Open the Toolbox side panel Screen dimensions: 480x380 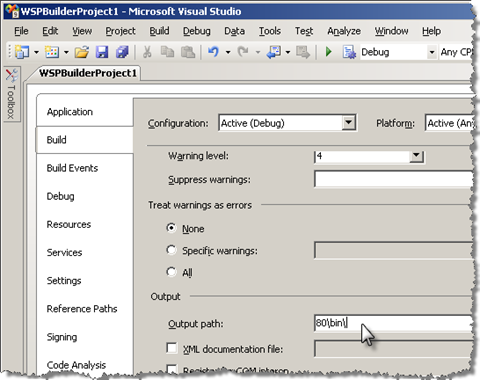pos(11,94)
